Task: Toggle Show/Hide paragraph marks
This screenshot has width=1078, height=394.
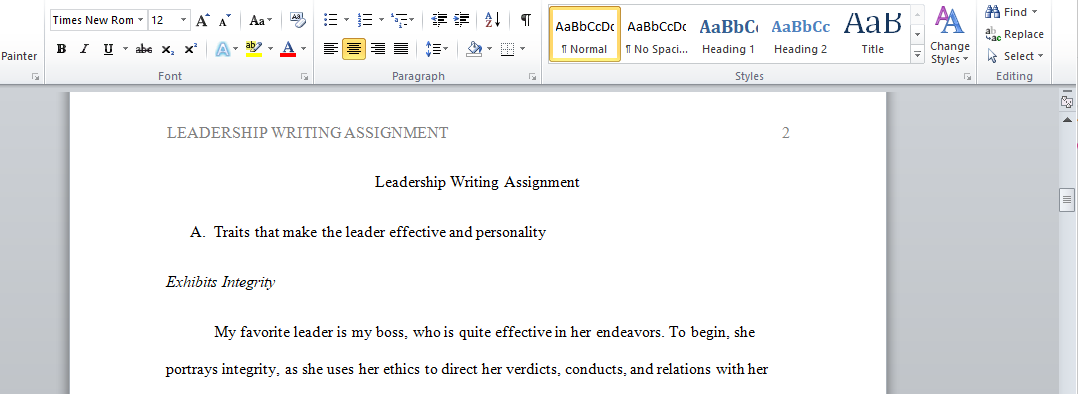Action: point(525,20)
